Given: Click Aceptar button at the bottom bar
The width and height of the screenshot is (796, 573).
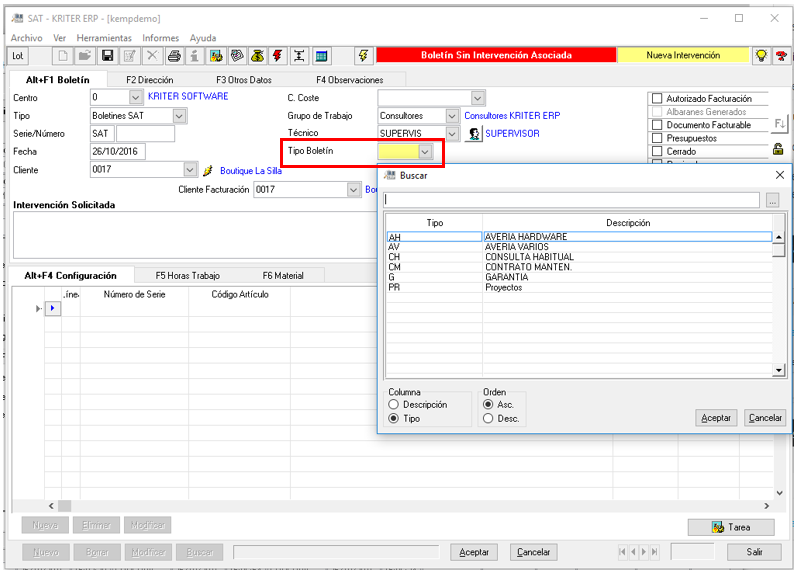Looking at the screenshot, I should pos(474,552).
